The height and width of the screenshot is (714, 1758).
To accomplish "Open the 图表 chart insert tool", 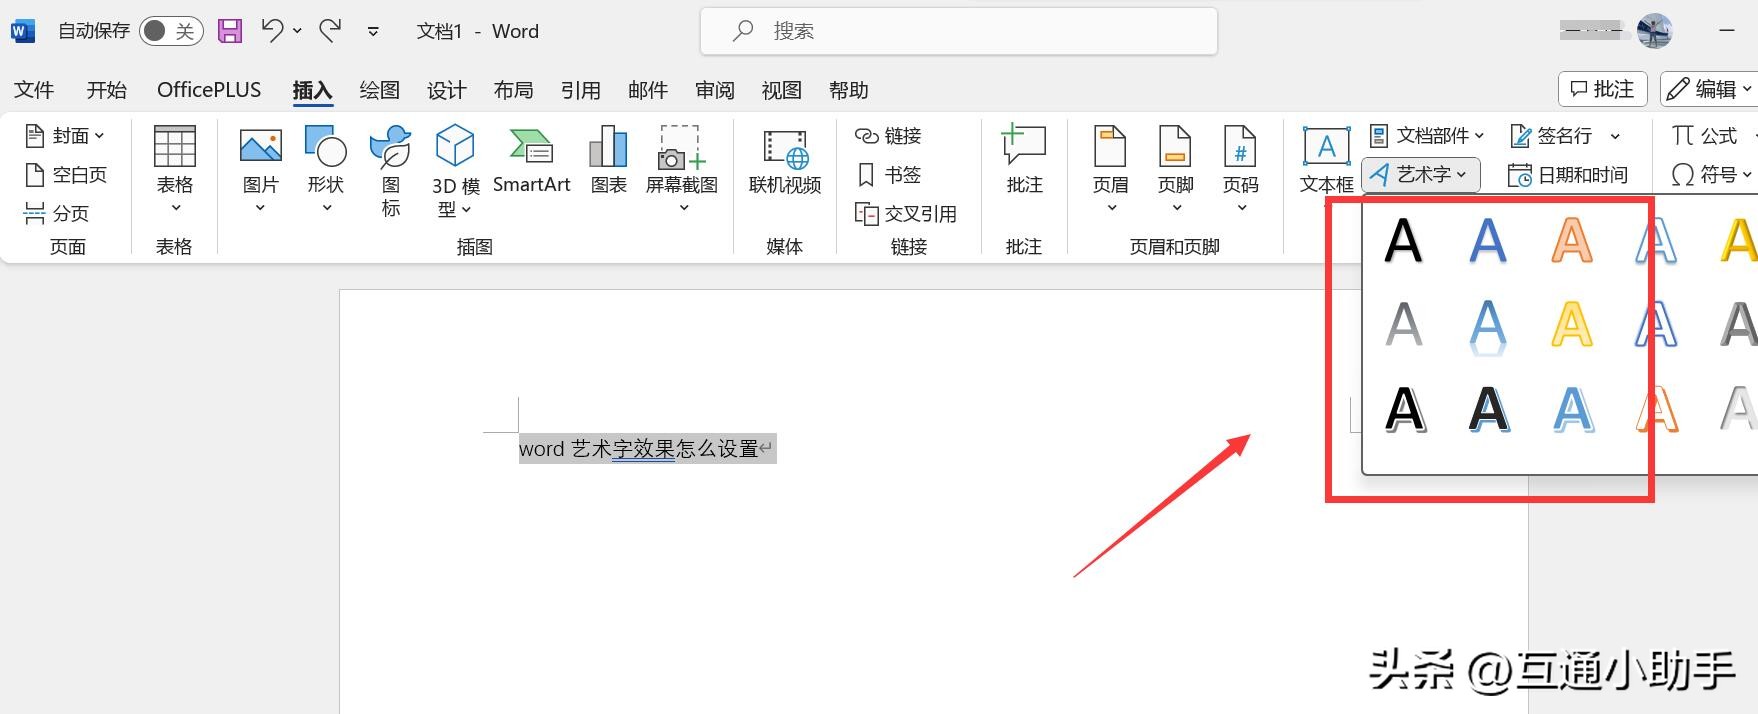I will [608, 160].
